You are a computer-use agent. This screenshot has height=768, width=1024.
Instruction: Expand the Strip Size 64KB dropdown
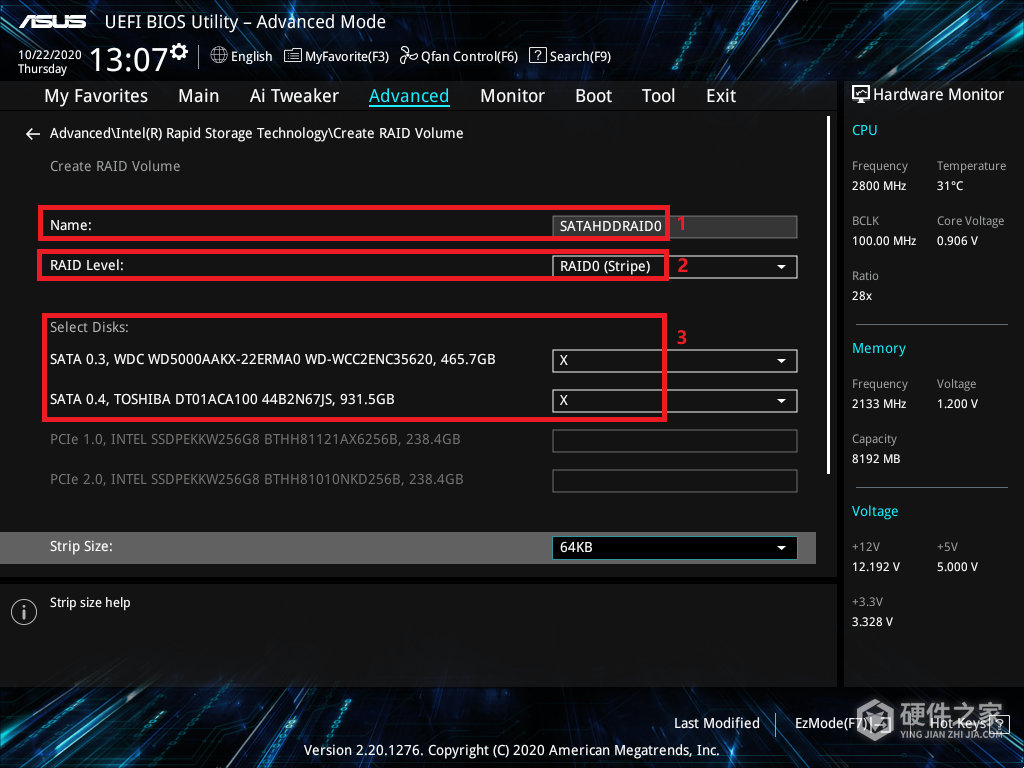[x=675, y=547]
